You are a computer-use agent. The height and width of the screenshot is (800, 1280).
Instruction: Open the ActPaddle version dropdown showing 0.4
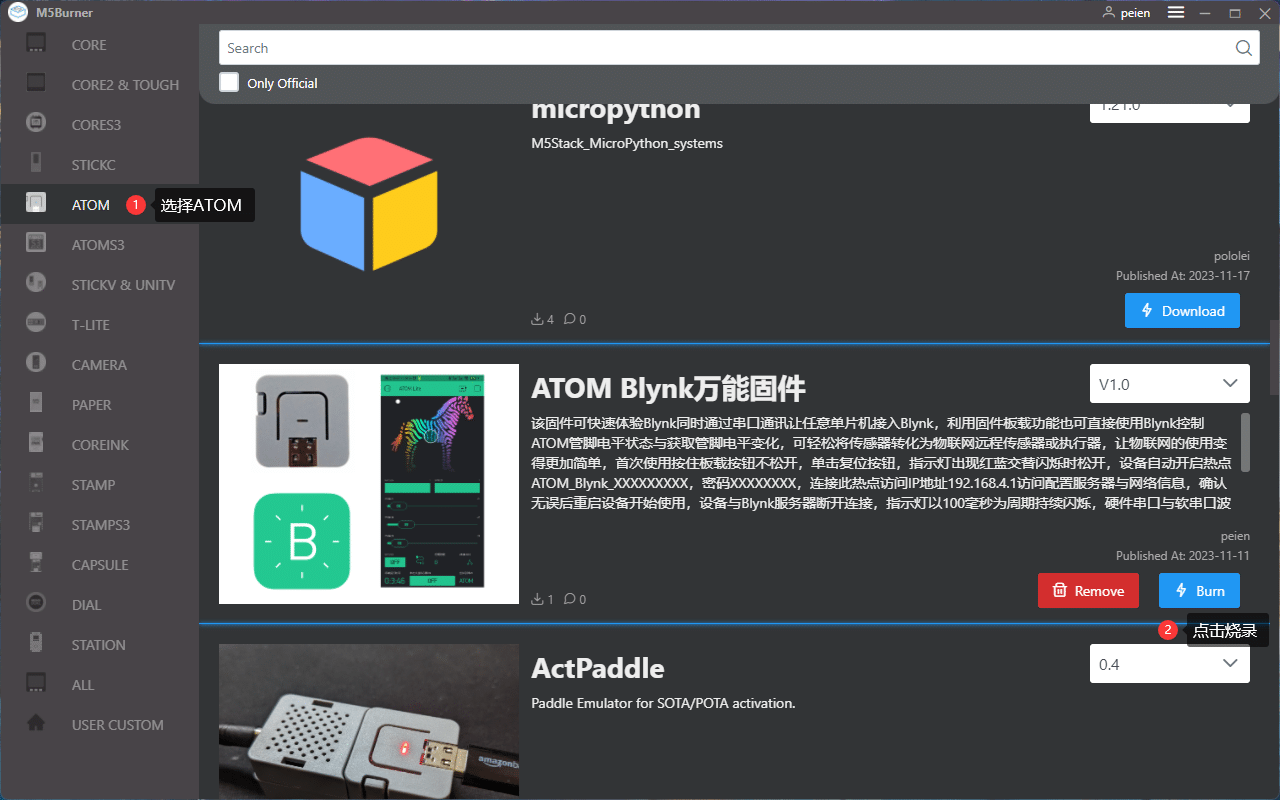(1169, 663)
